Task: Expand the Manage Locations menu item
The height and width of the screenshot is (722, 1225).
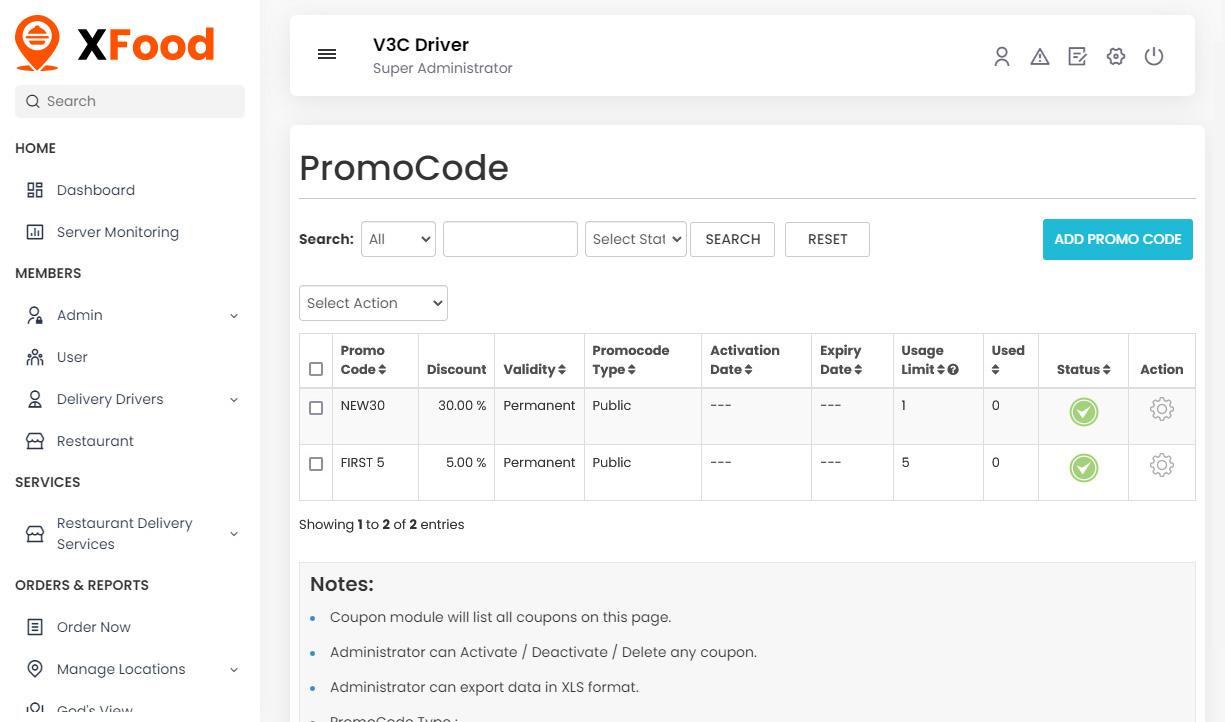Action: pyautogui.click(x=120, y=669)
